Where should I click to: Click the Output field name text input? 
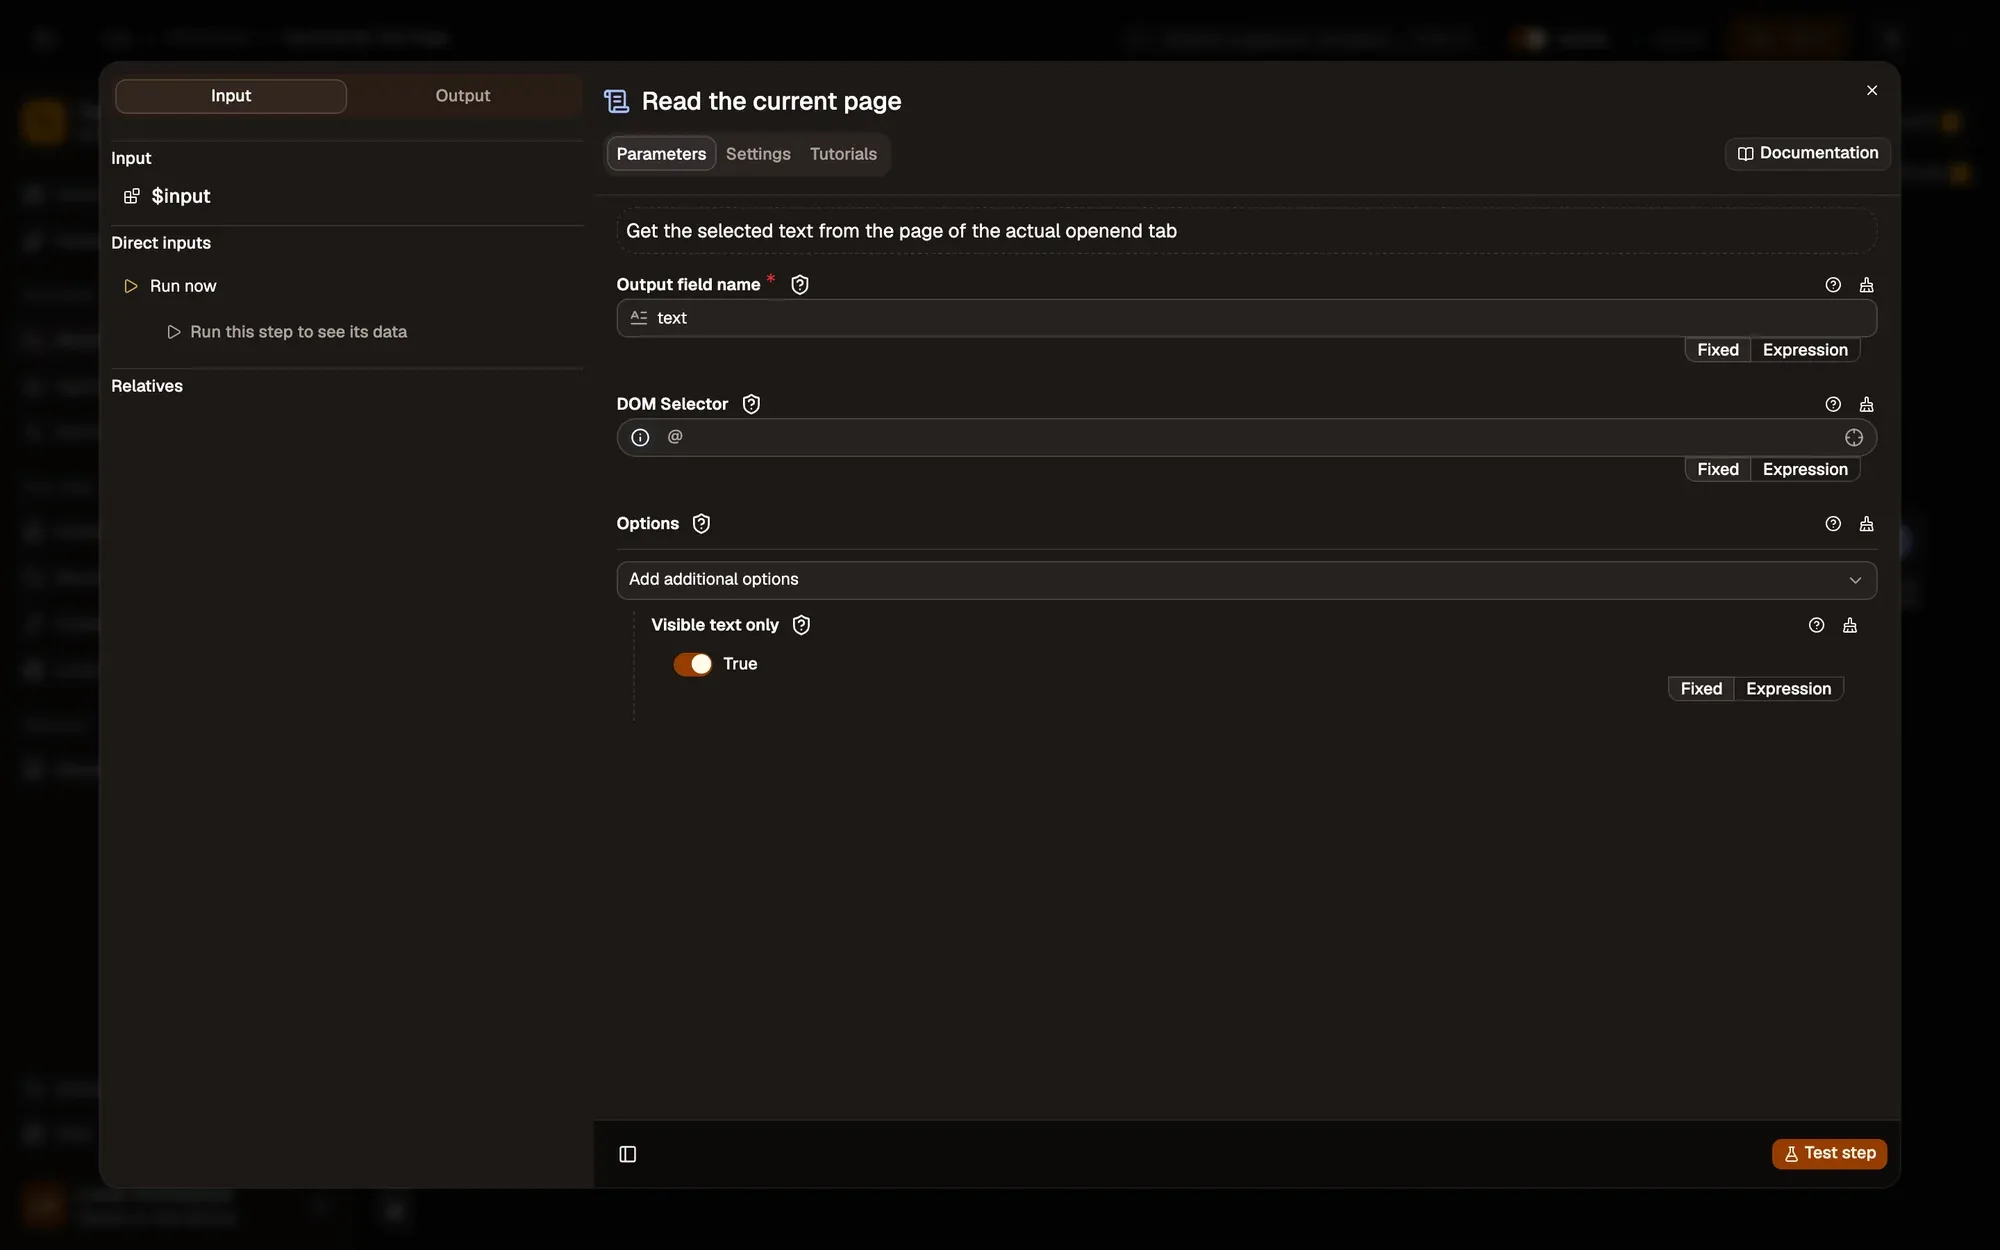tap(1246, 318)
